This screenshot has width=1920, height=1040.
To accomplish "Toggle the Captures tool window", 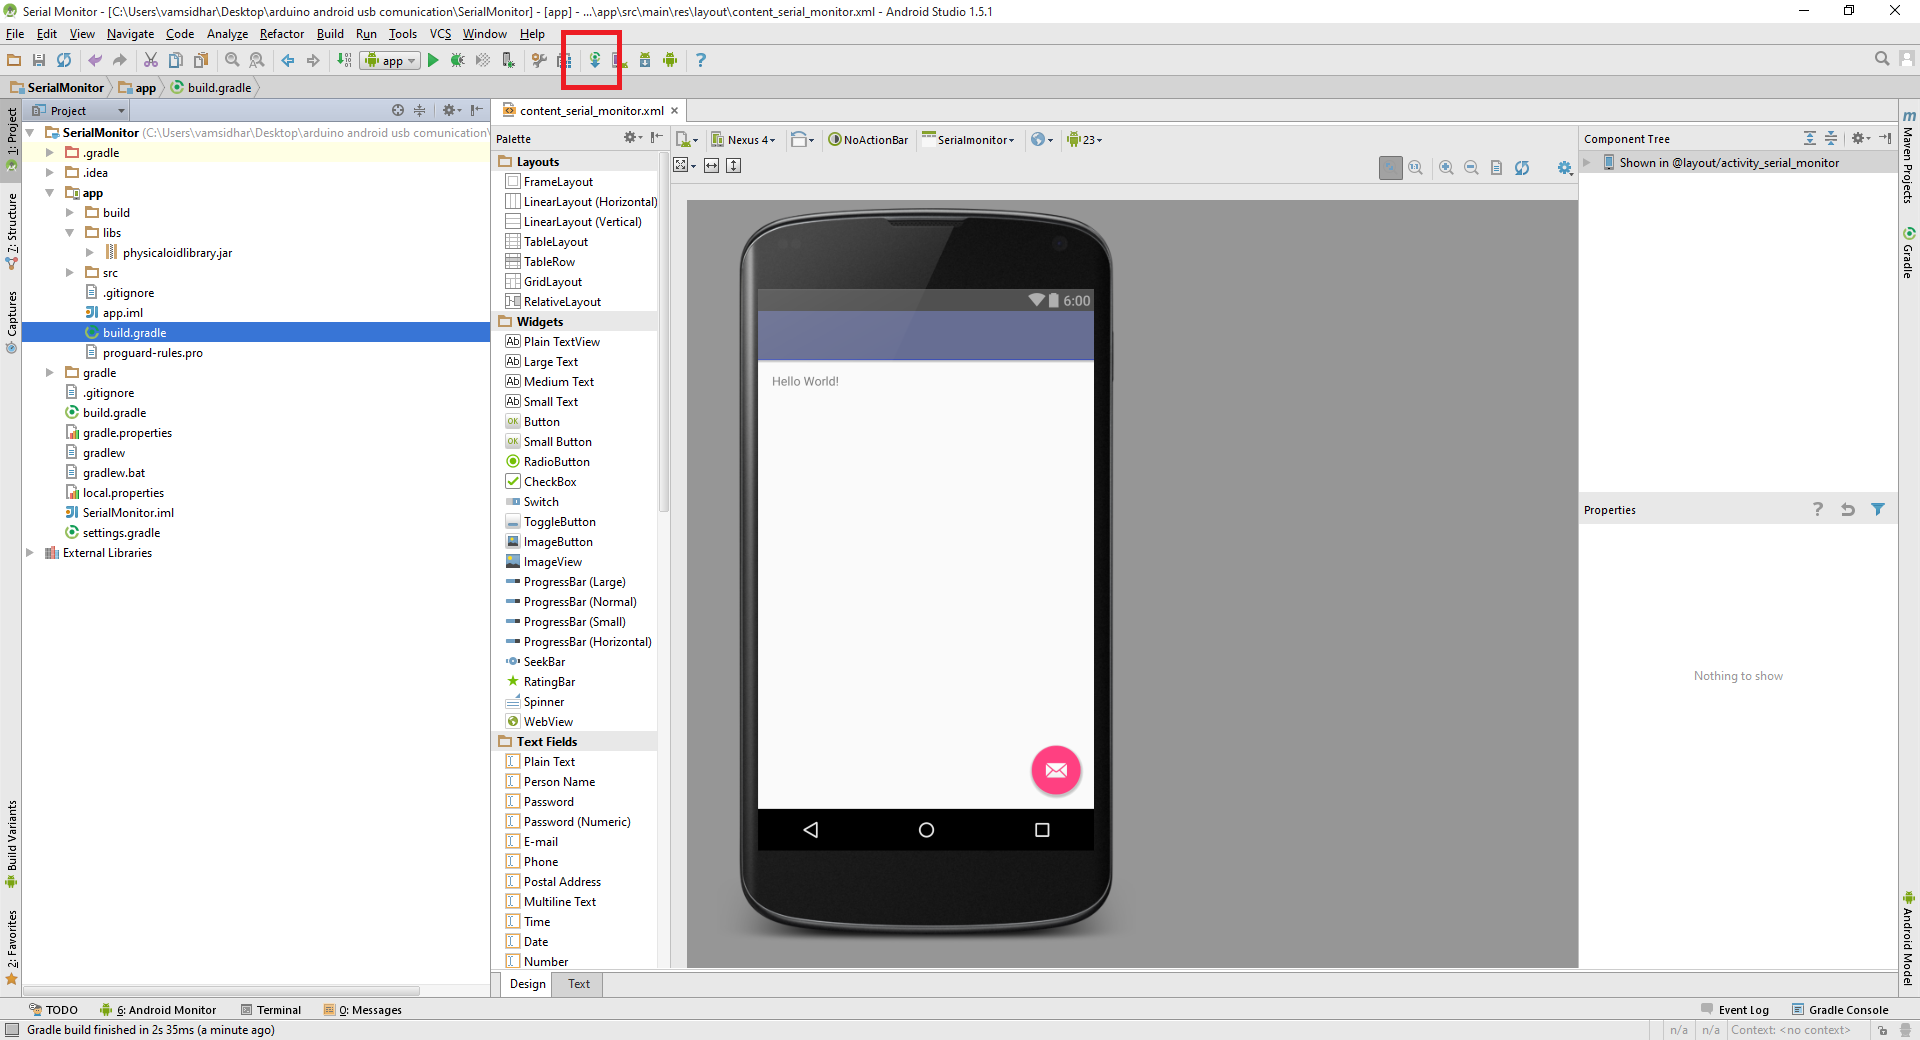I will point(11,322).
